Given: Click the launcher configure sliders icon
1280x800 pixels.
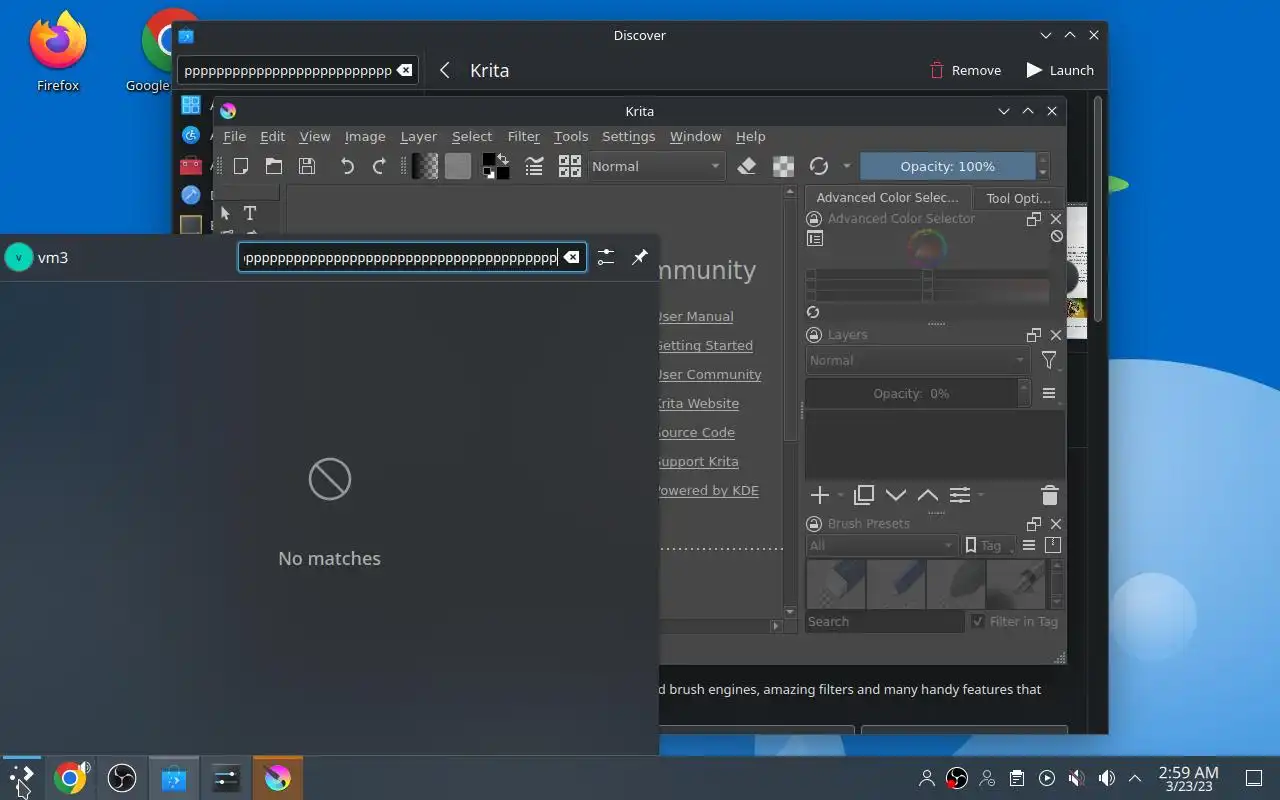Looking at the screenshot, I should (x=605, y=257).
